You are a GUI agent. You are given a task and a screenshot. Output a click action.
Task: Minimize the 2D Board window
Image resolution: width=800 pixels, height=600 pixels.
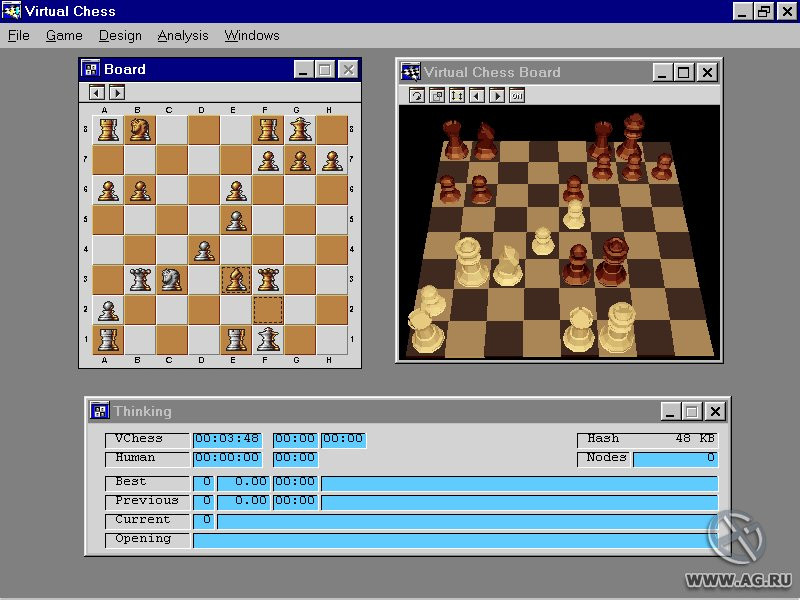303,69
